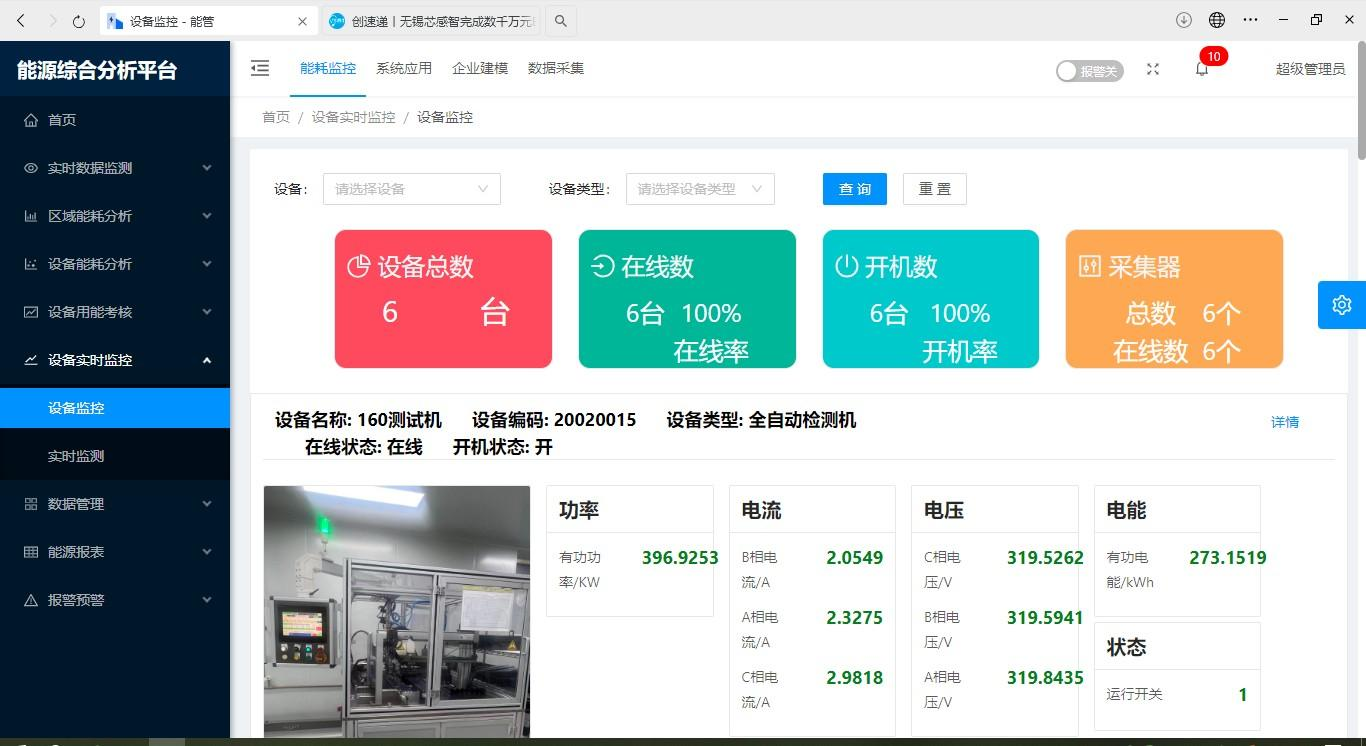Click the blue 查询 button
1366x746 pixels.
tap(854, 189)
